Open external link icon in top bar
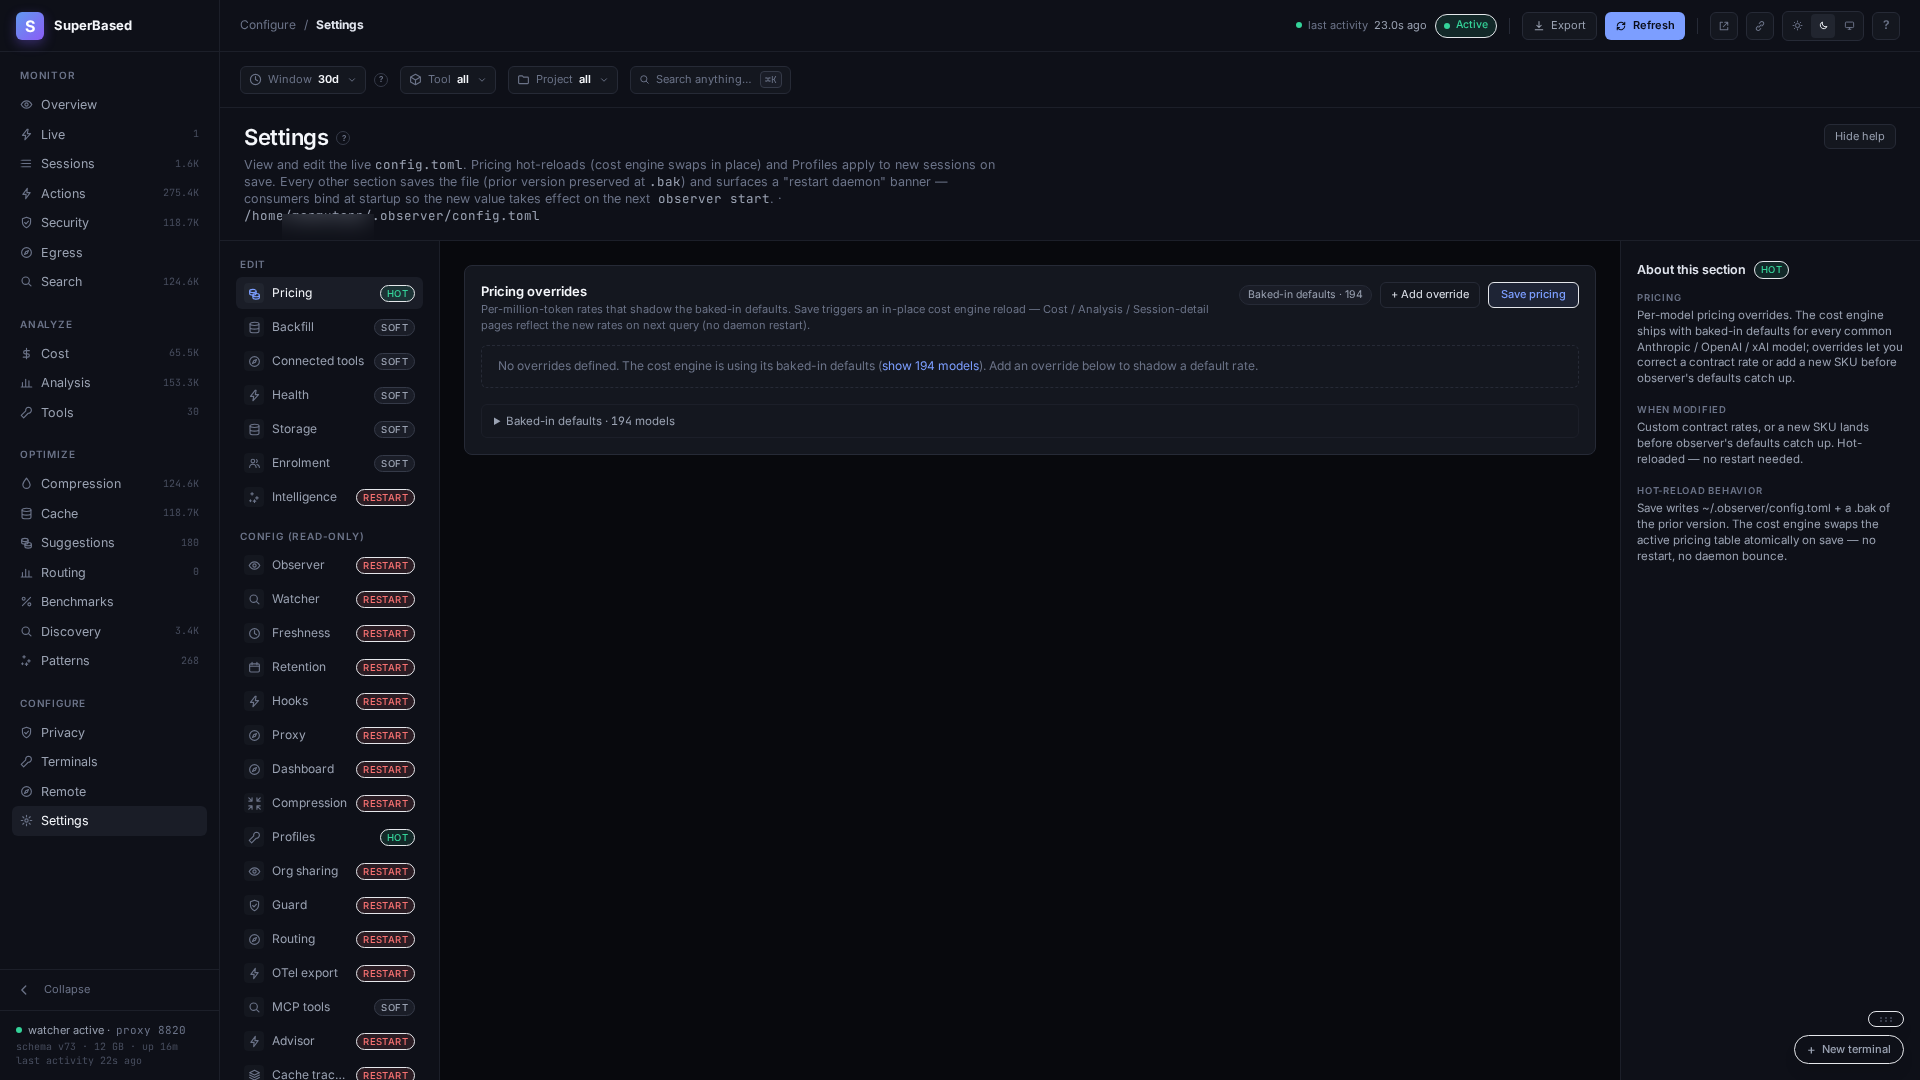The width and height of the screenshot is (1920, 1080). (x=1724, y=26)
